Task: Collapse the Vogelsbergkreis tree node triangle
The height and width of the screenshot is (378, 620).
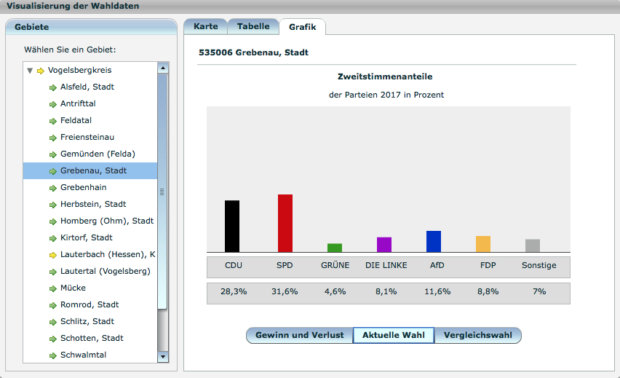Action: click(30, 71)
